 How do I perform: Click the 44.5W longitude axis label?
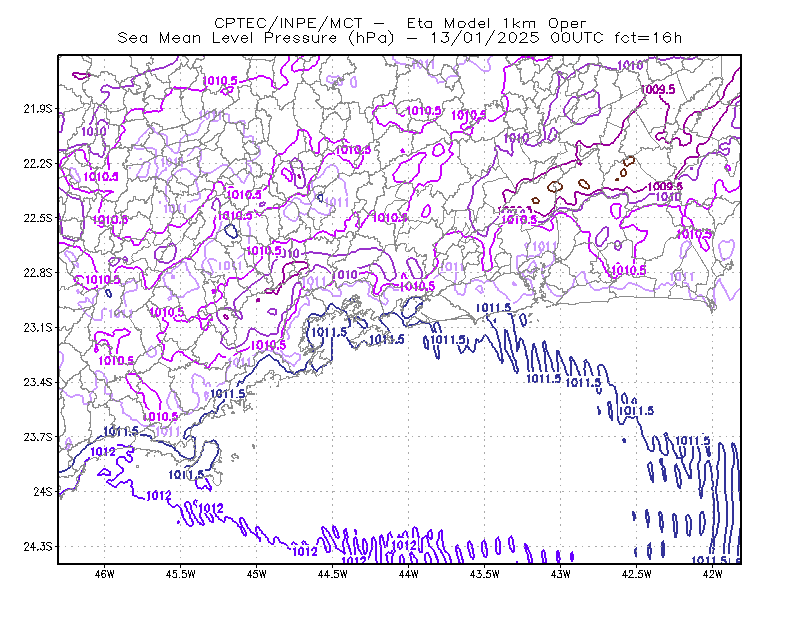[333, 574]
